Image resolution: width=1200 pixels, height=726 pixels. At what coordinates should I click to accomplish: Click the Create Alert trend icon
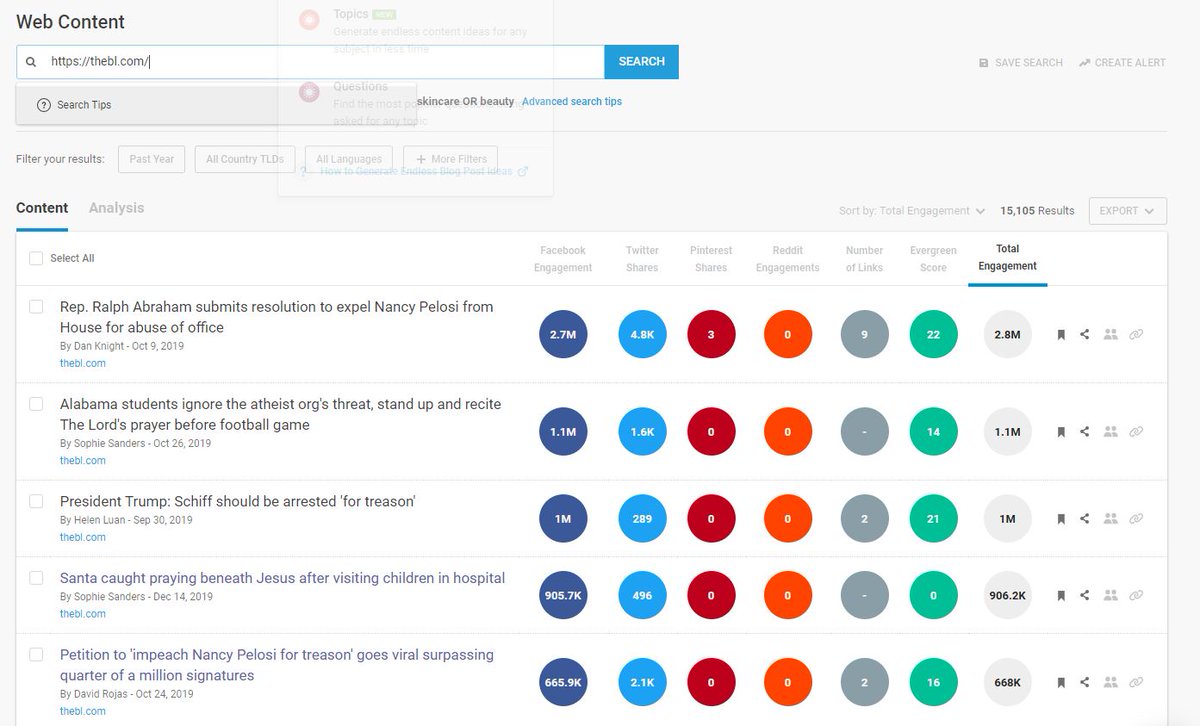click(x=1084, y=63)
